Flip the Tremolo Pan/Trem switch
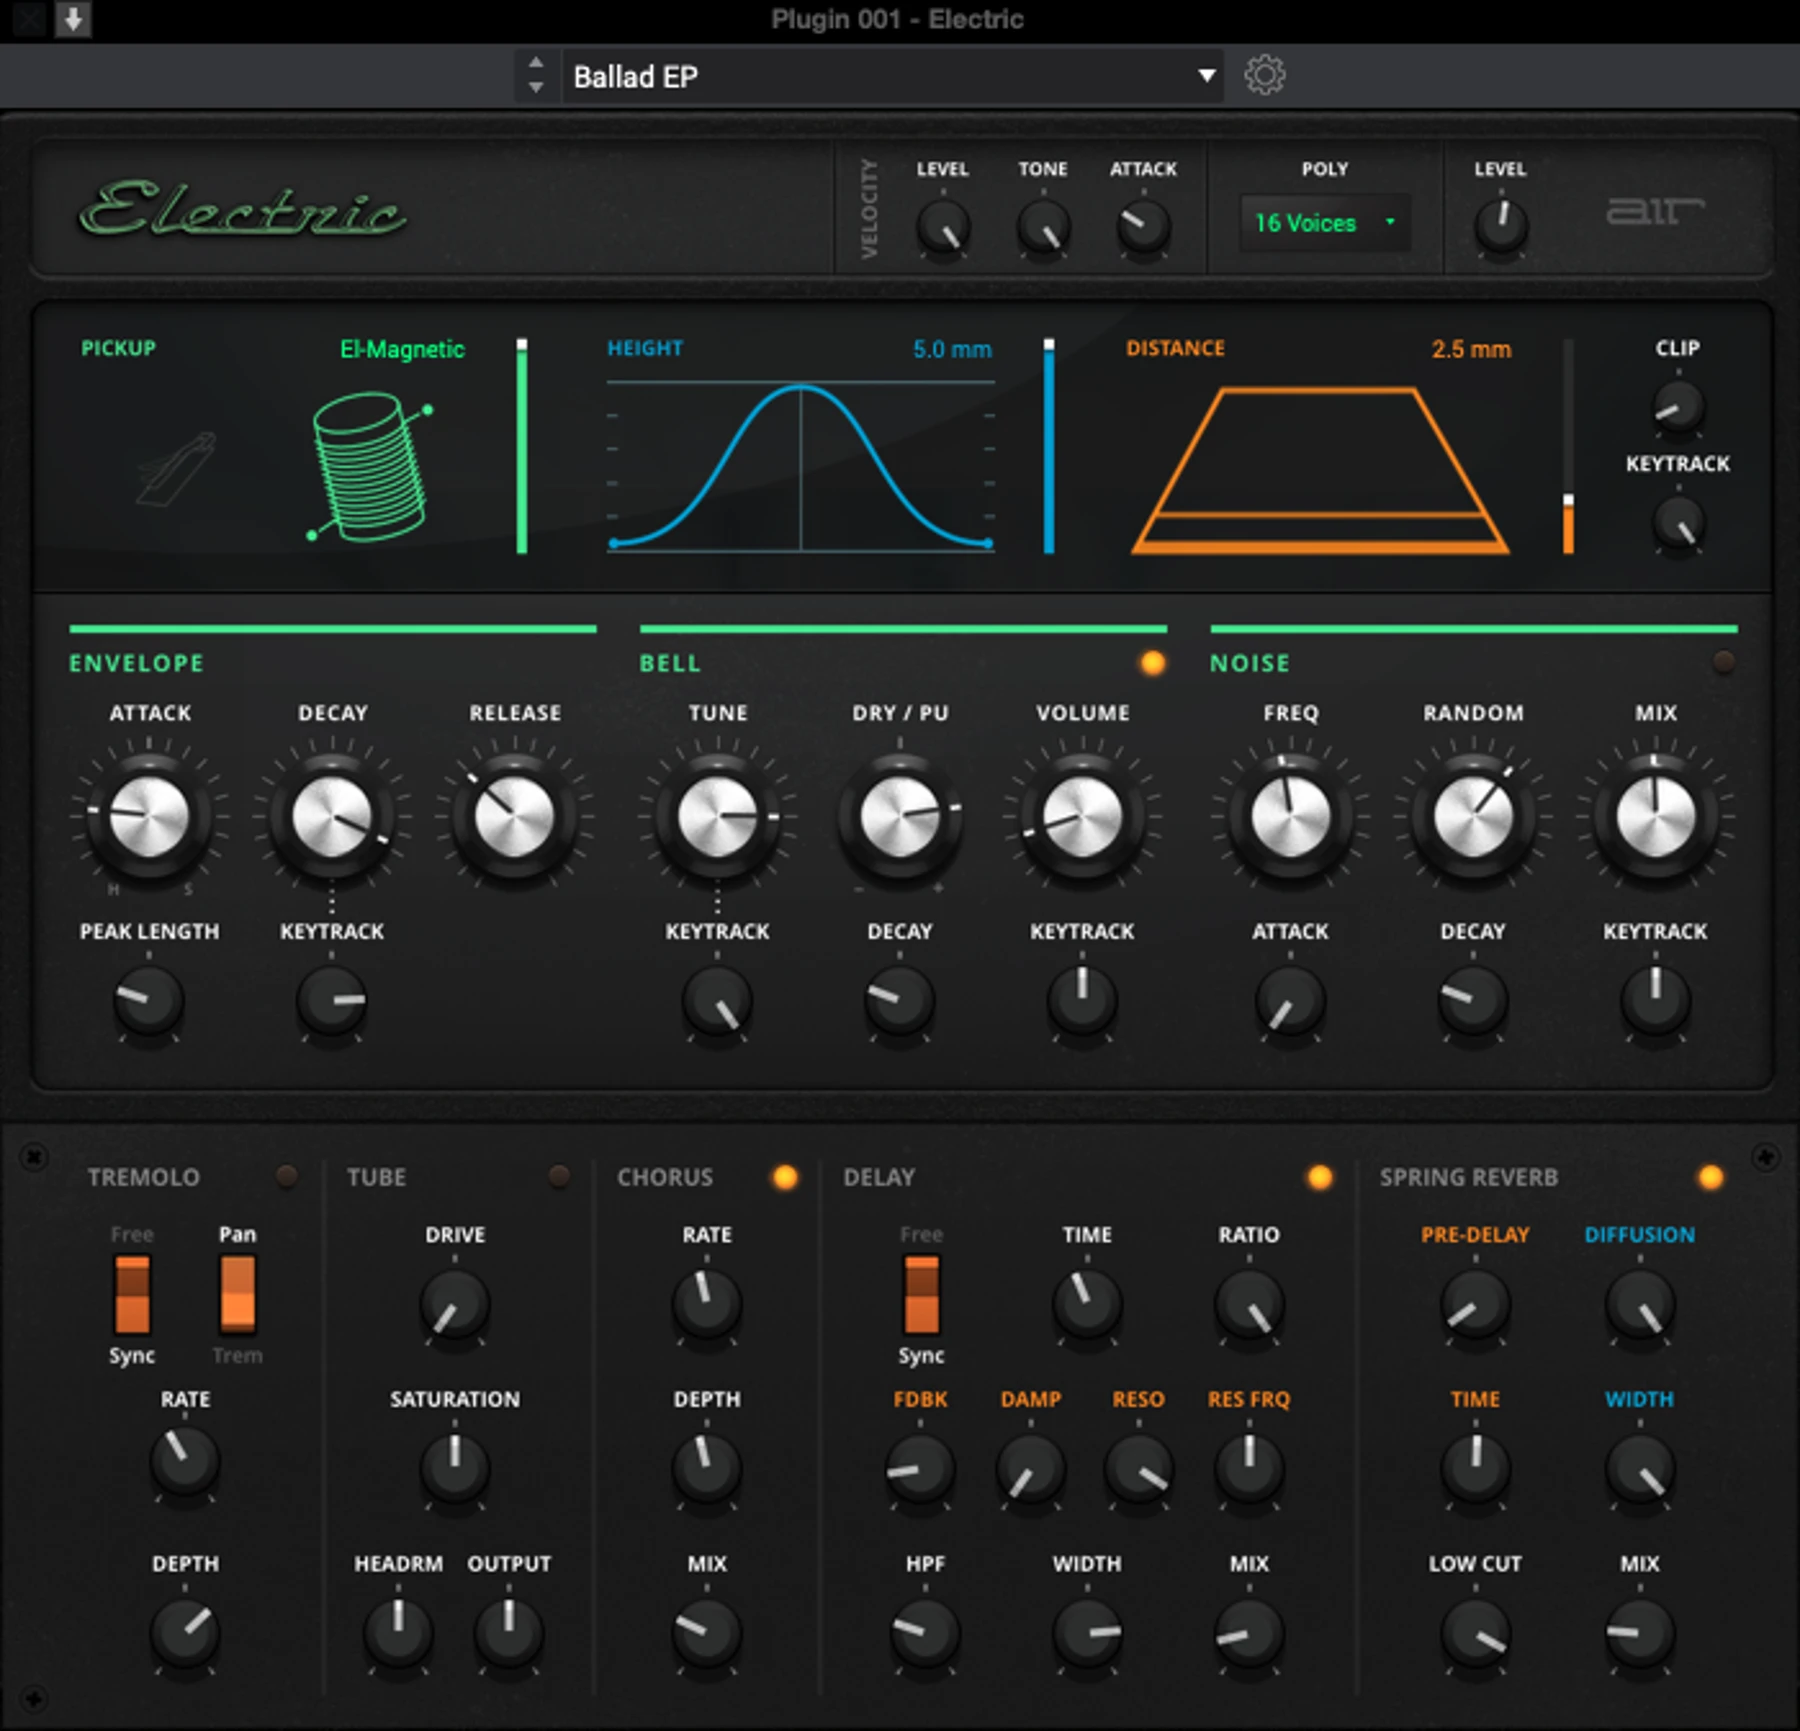 point(237,1295)
